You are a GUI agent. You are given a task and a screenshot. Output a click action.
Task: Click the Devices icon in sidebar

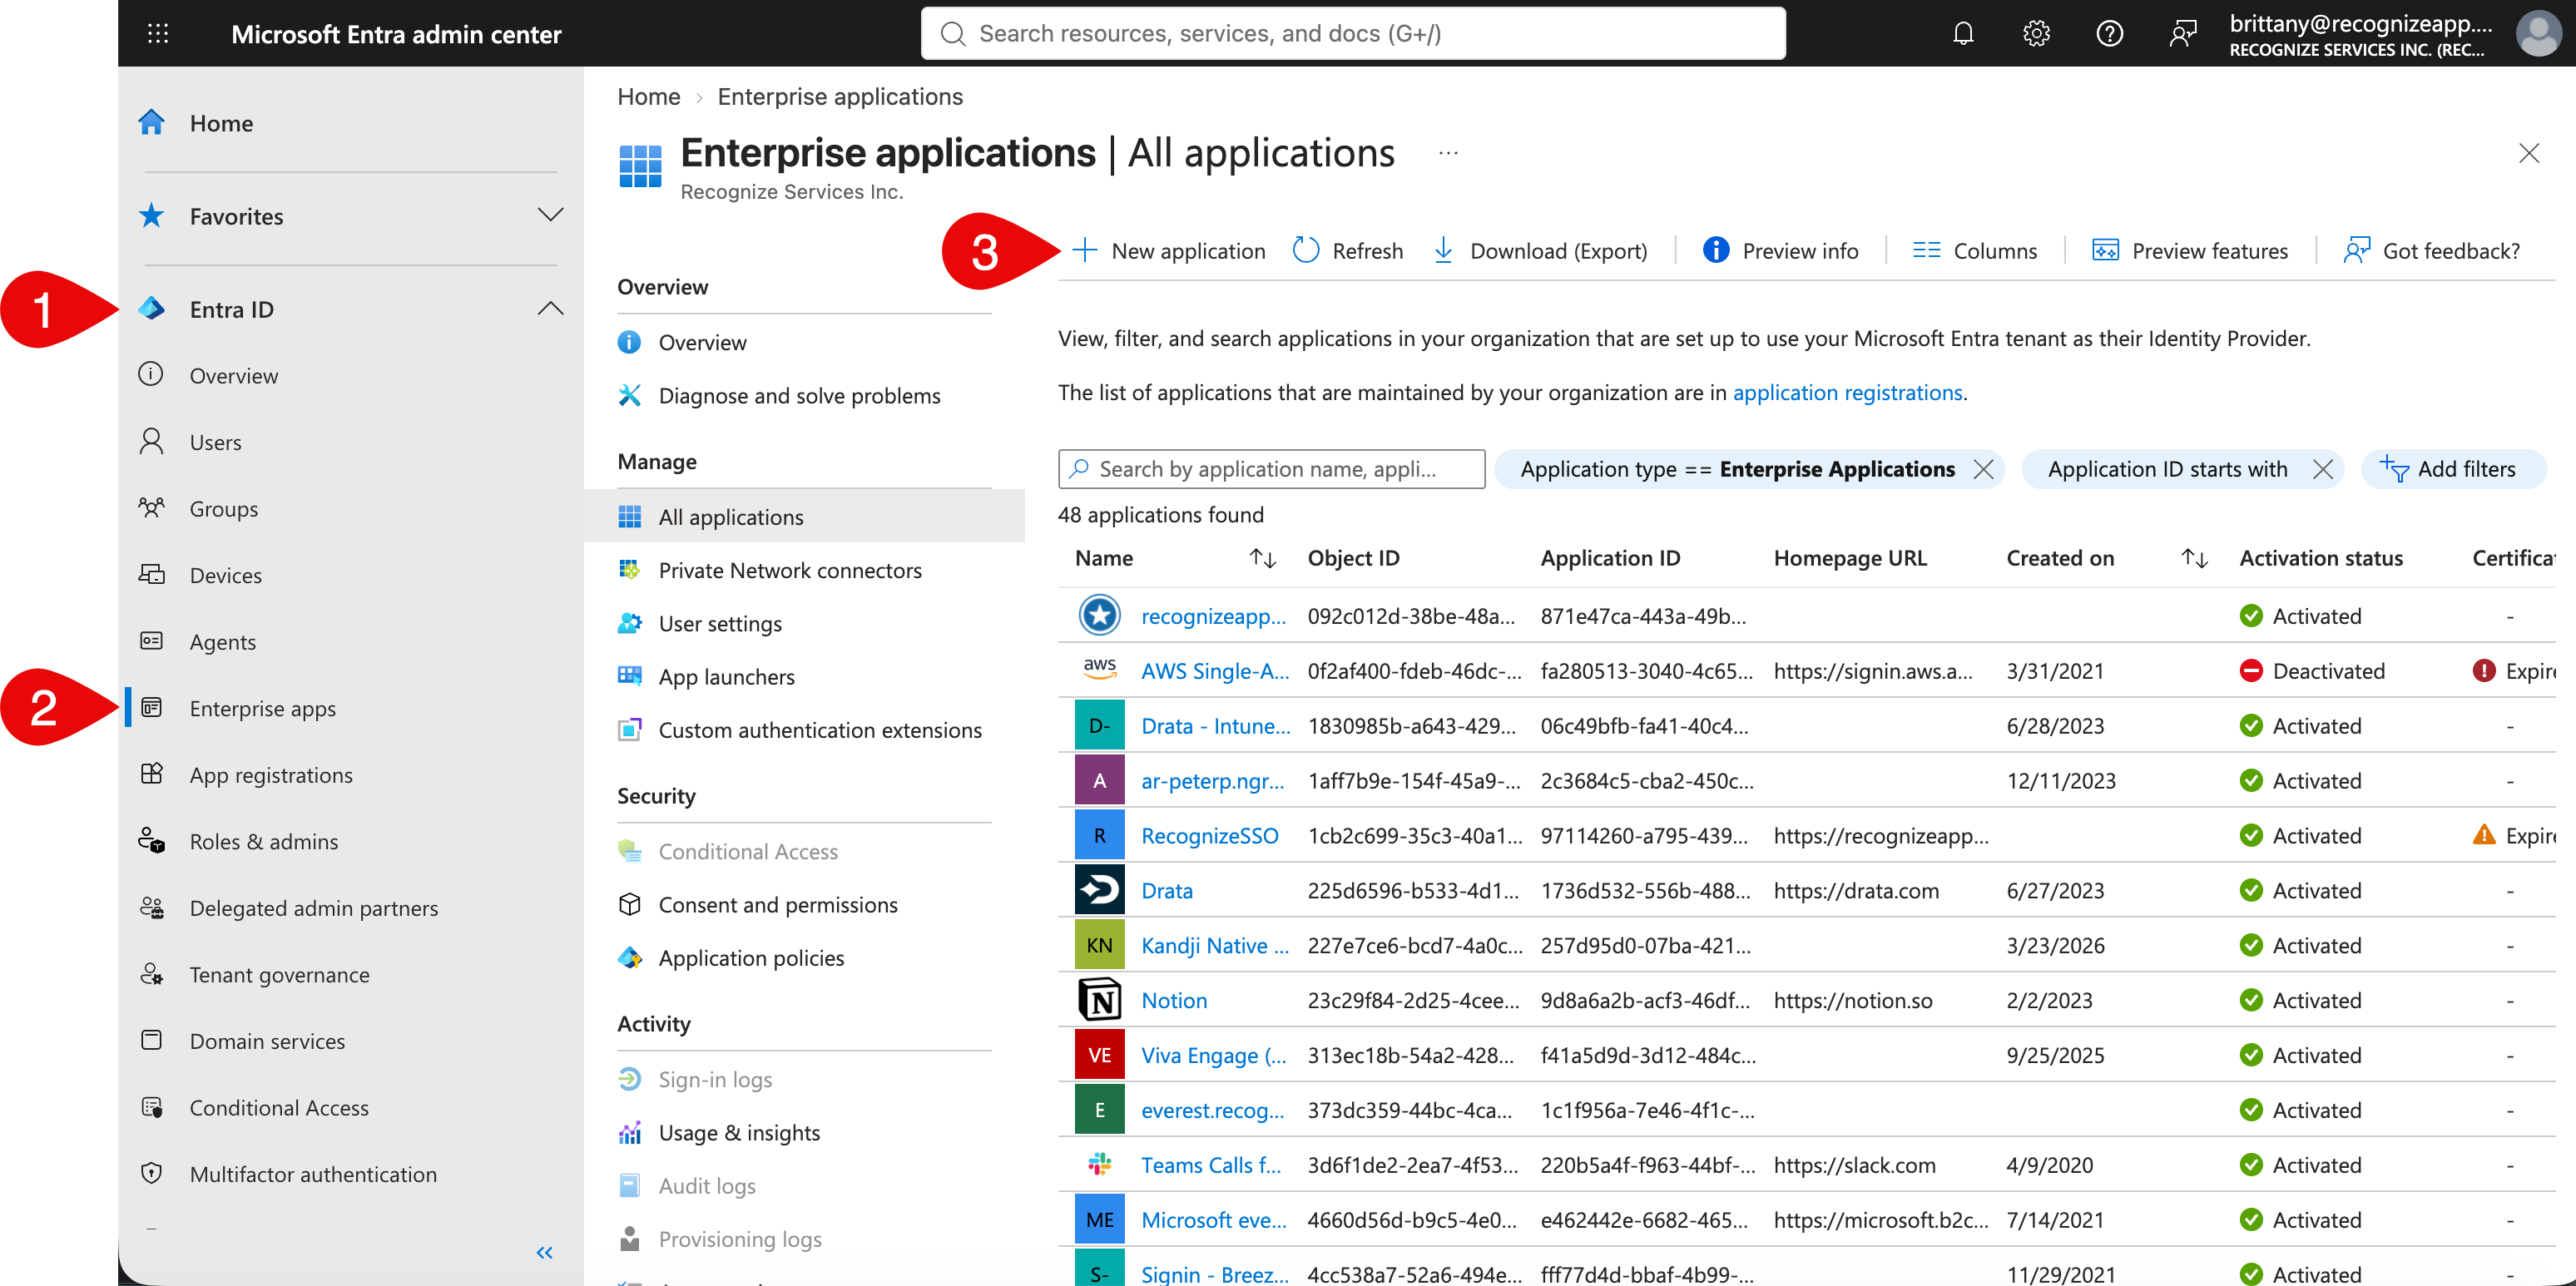pos(152,574)
